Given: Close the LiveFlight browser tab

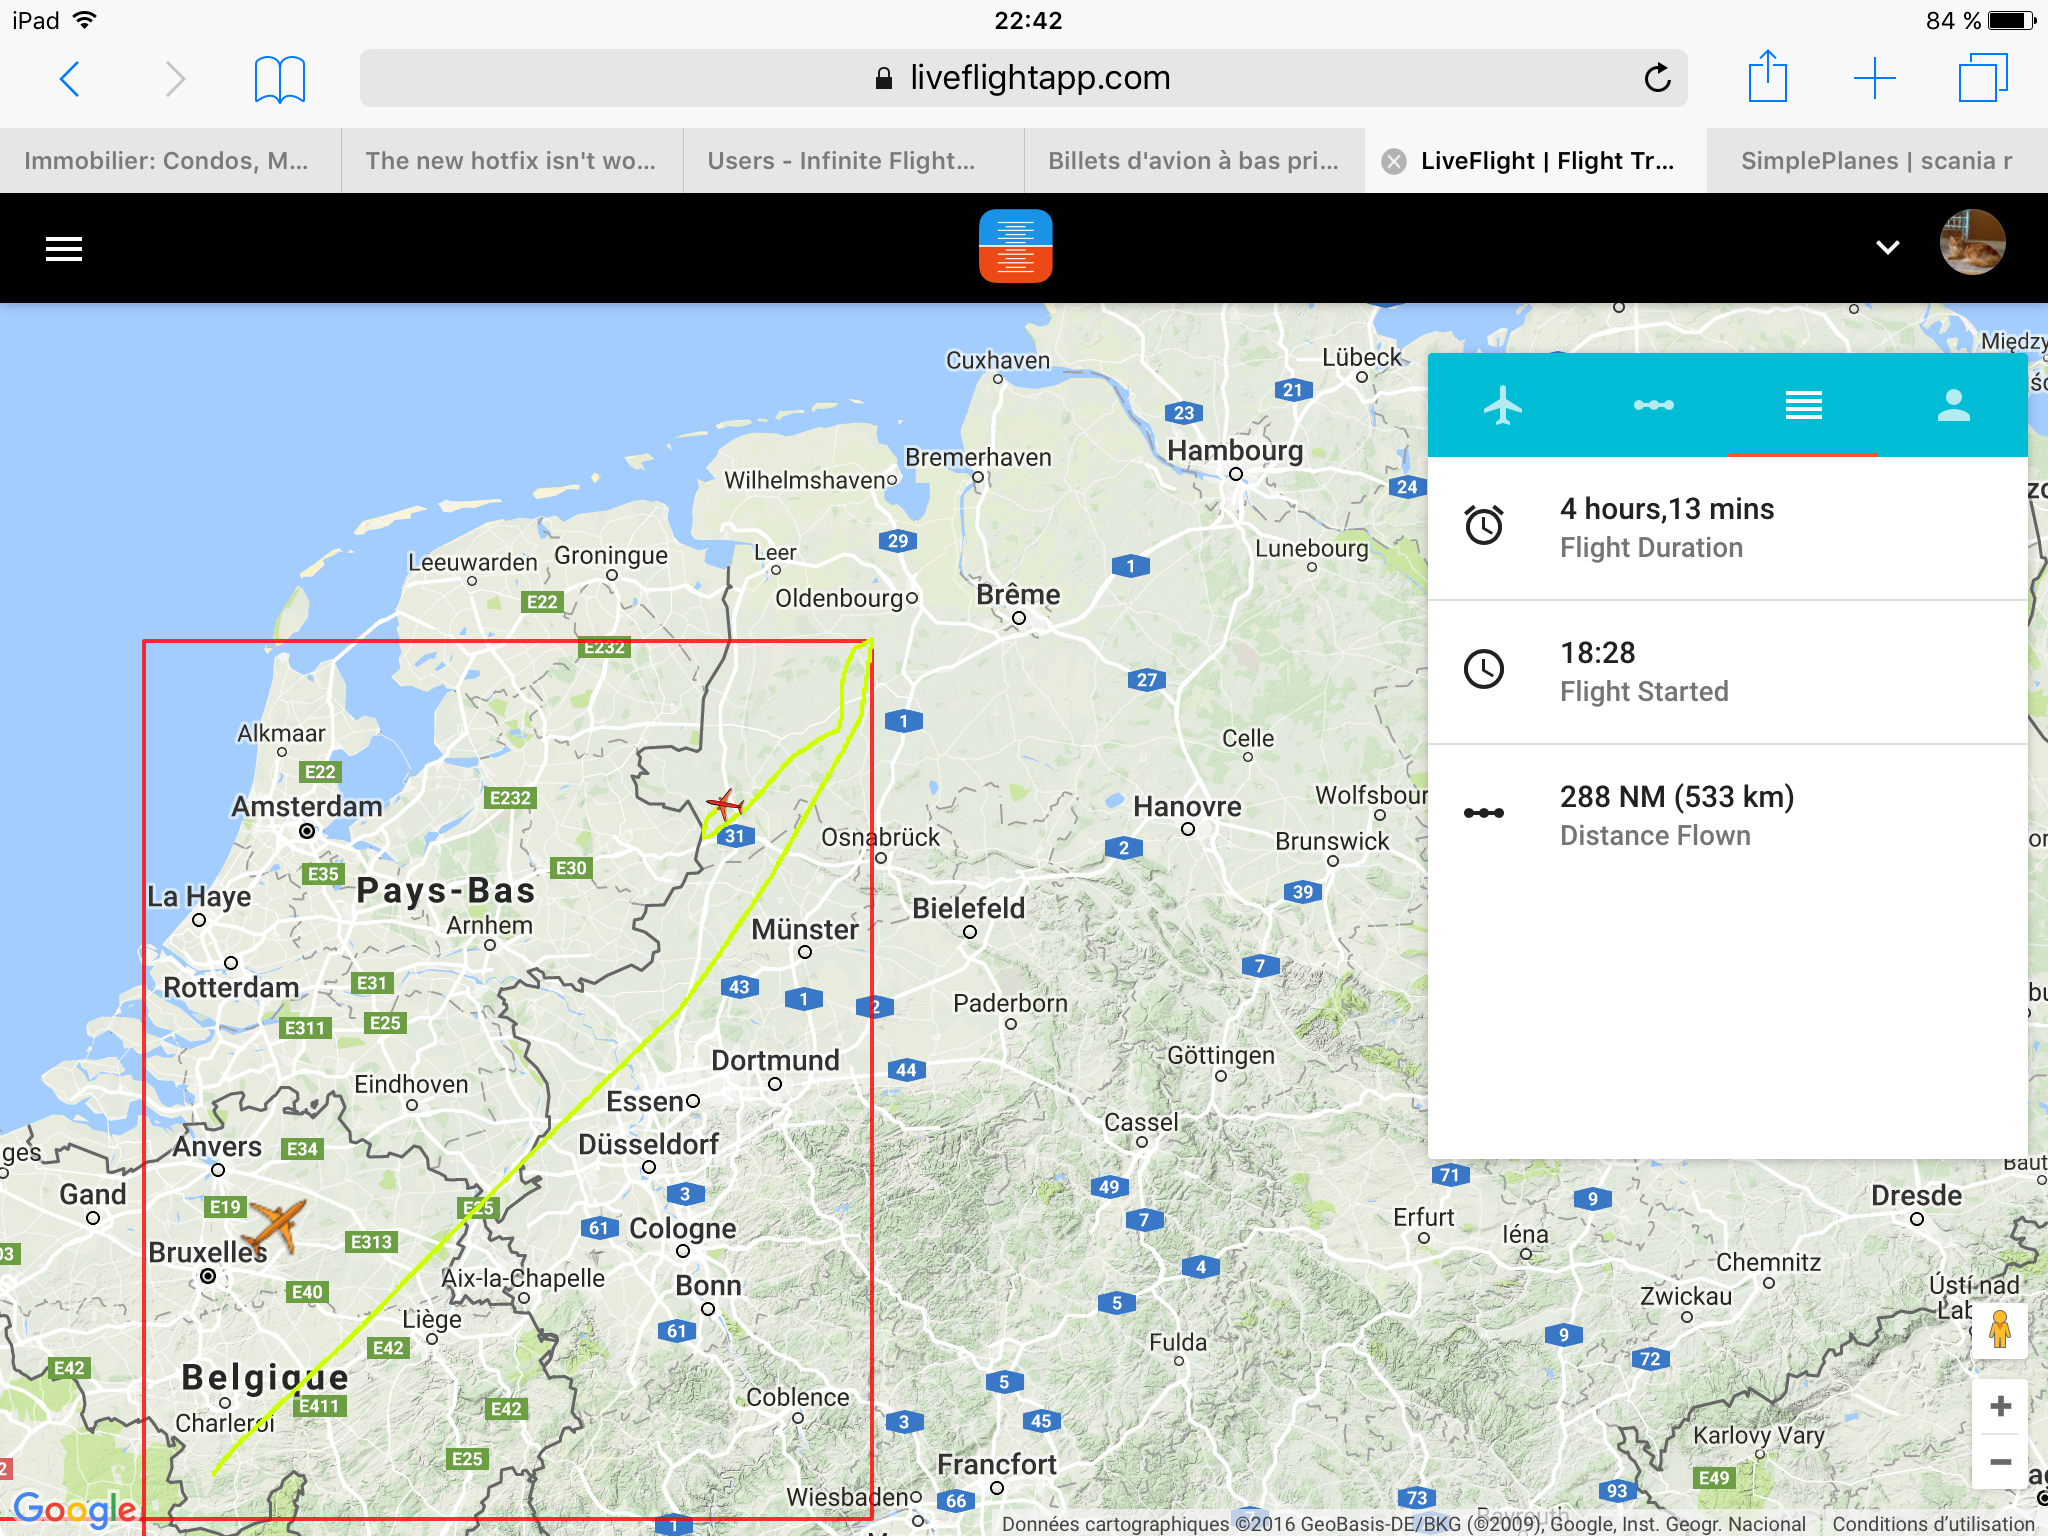Looking at the screenshot, I should point(1394,161).
